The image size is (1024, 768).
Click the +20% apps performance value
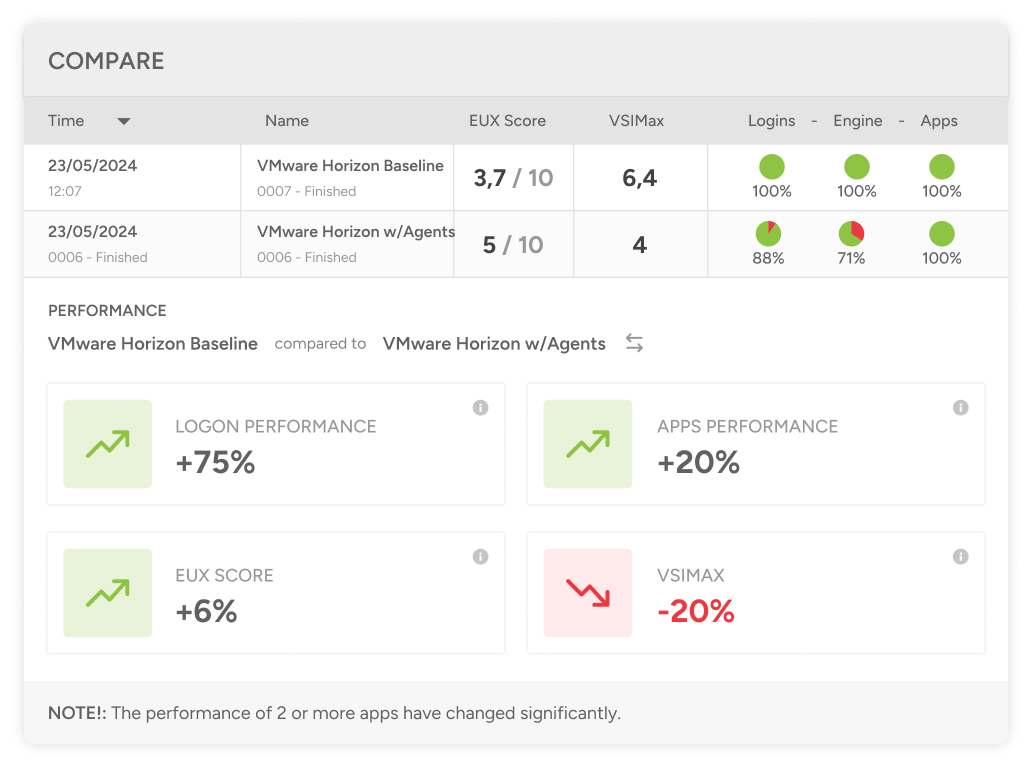pos(698,462)
